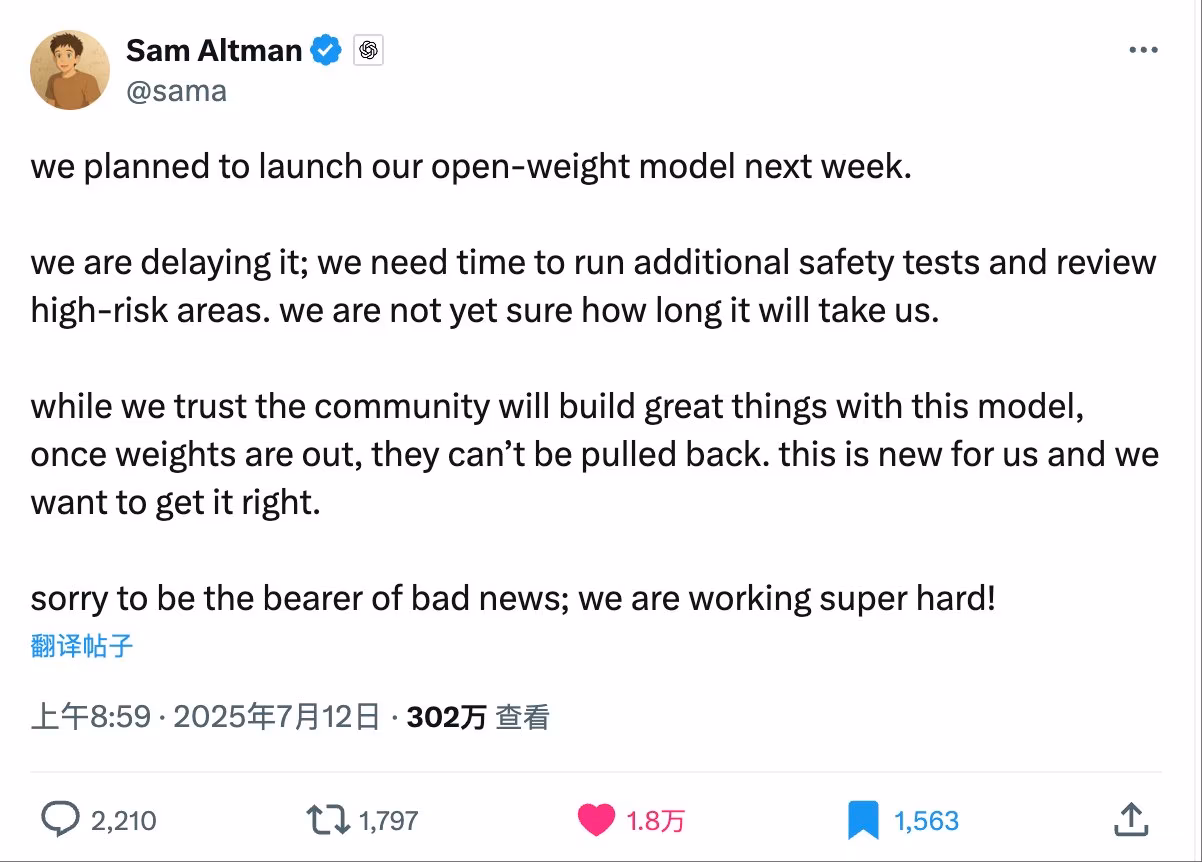
Task: Open Sam Altman's profile avatar
Action: pyautogui.click(x=69, y=69)
